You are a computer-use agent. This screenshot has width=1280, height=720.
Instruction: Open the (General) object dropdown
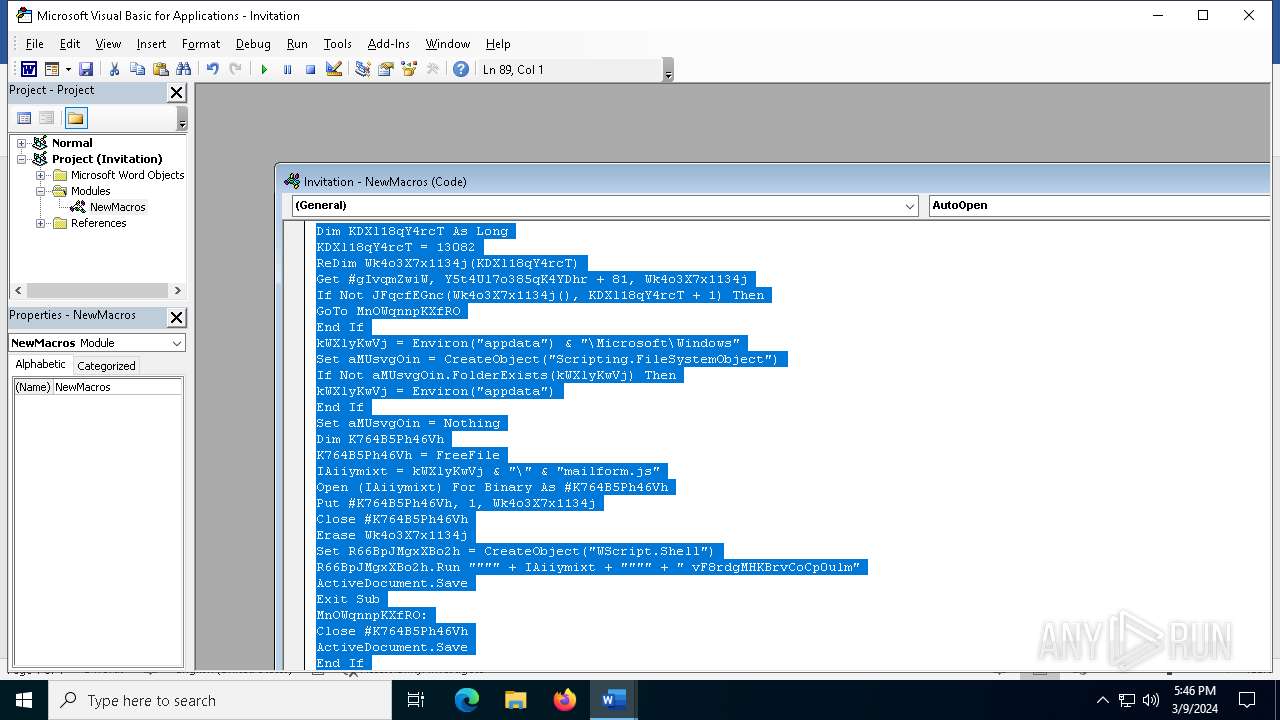(910, 206)
